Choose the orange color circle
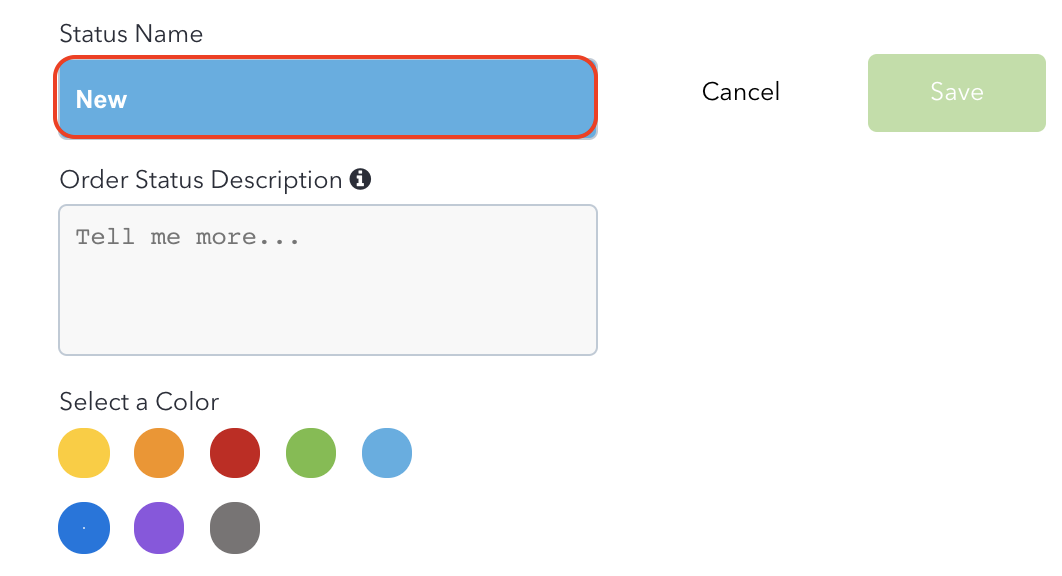 pos(159,453)
